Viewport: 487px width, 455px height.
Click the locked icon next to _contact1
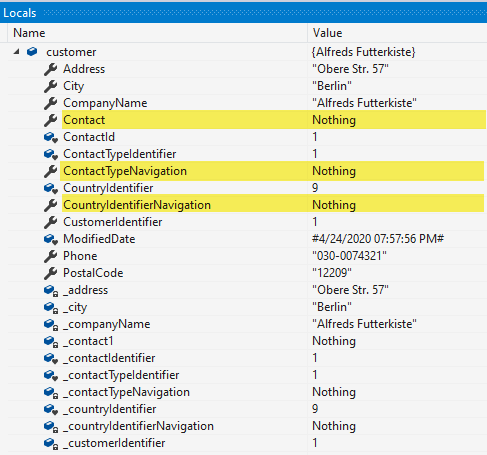[51, 341]
